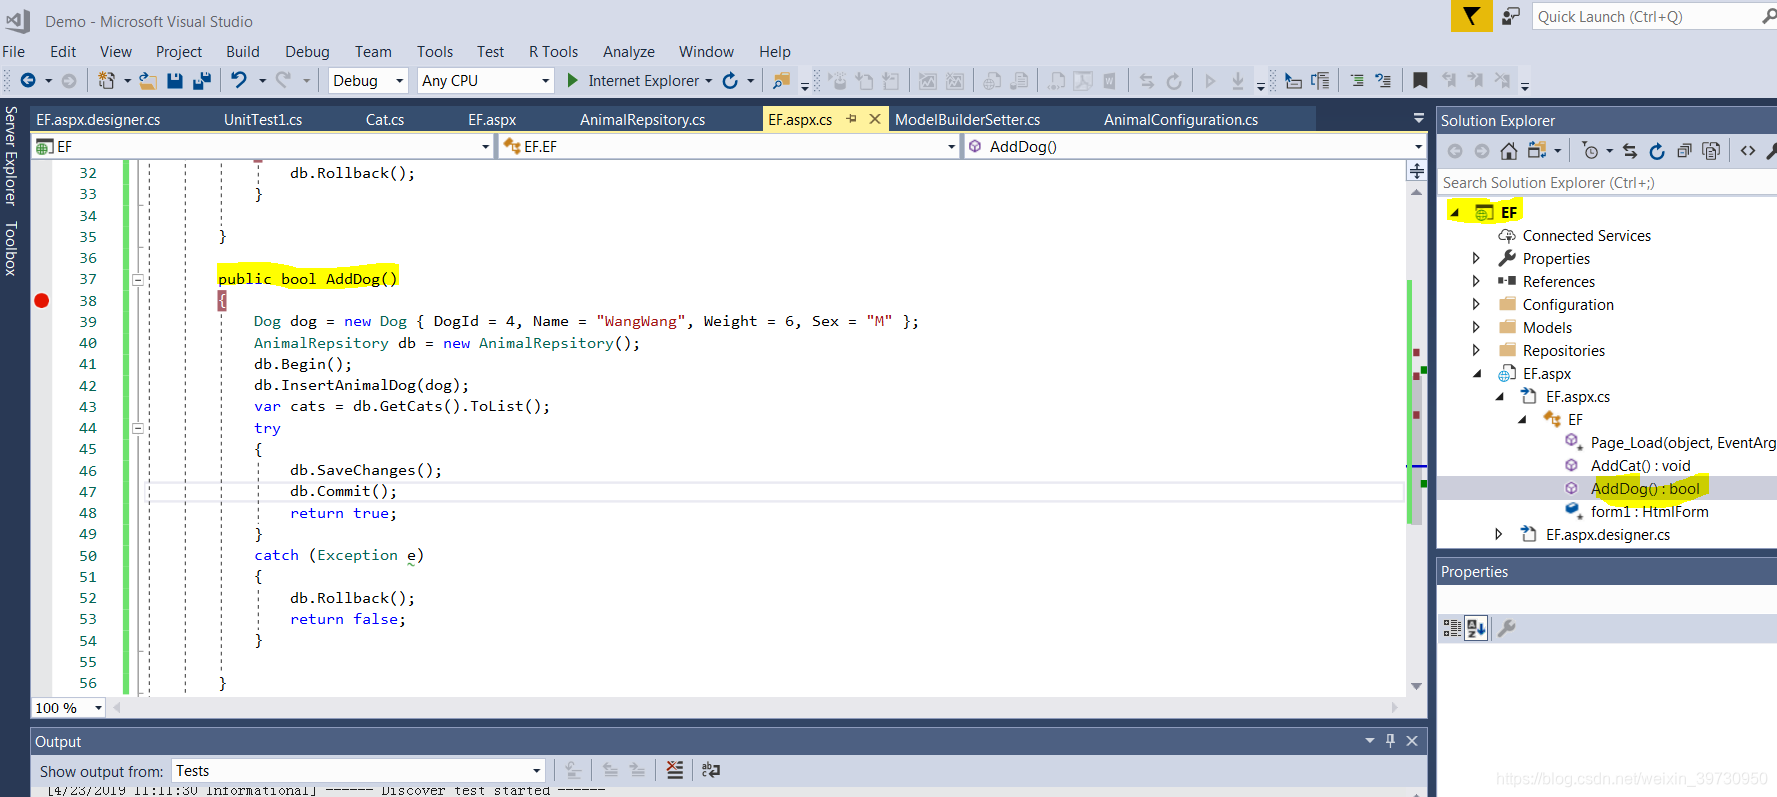Open the Analyze menu
Screen dimensions: 1777x797
(629, 52)
